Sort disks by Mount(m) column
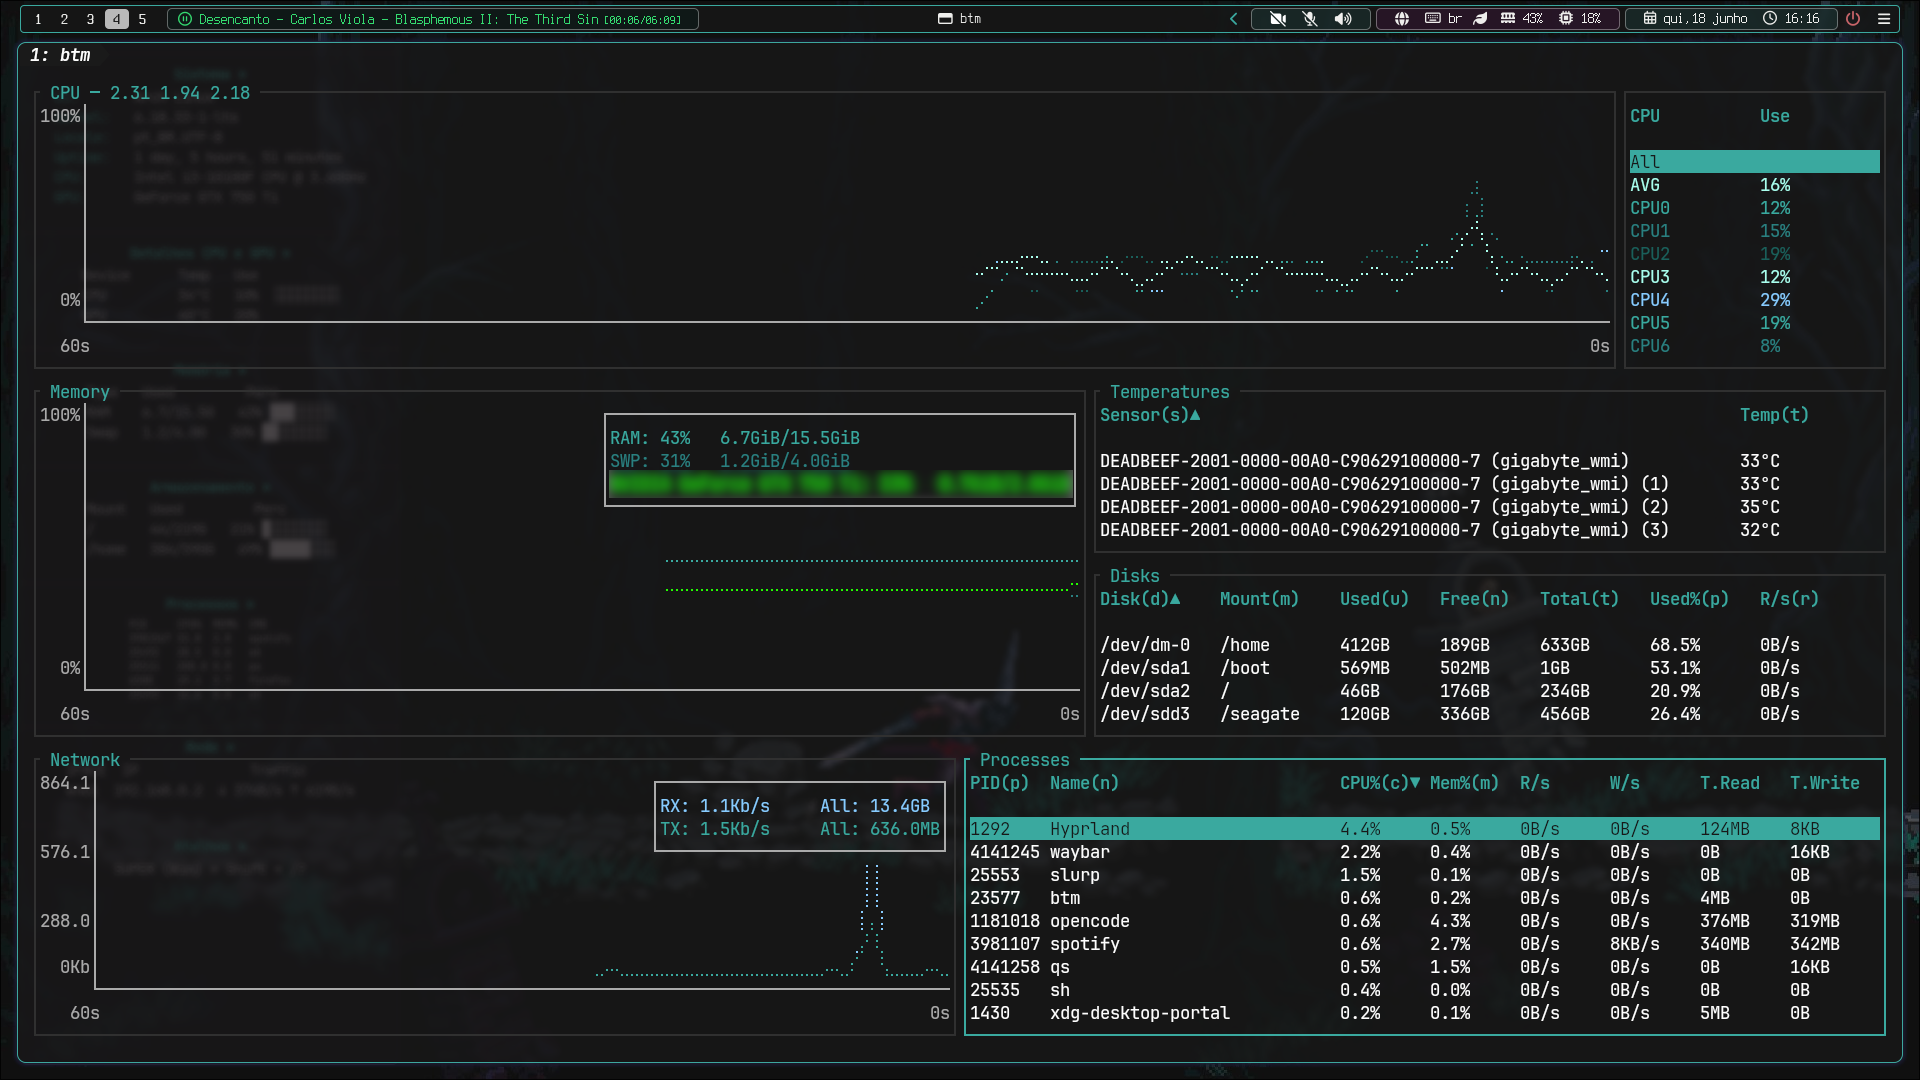Viewport: 1920px width, 1080px height. pos(1259,599)
